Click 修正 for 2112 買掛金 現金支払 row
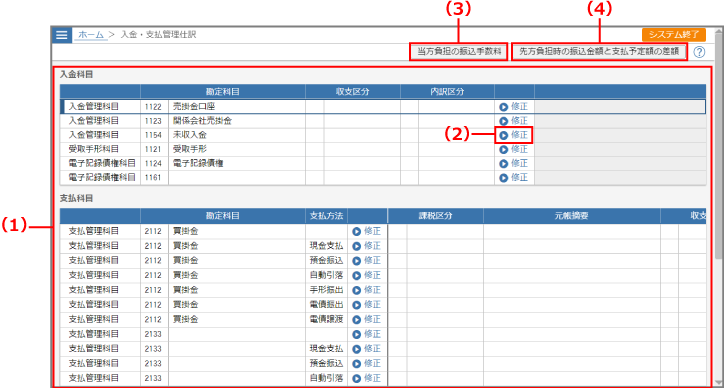This screenshot has width=724, height=388. click(x=367, y=246)
